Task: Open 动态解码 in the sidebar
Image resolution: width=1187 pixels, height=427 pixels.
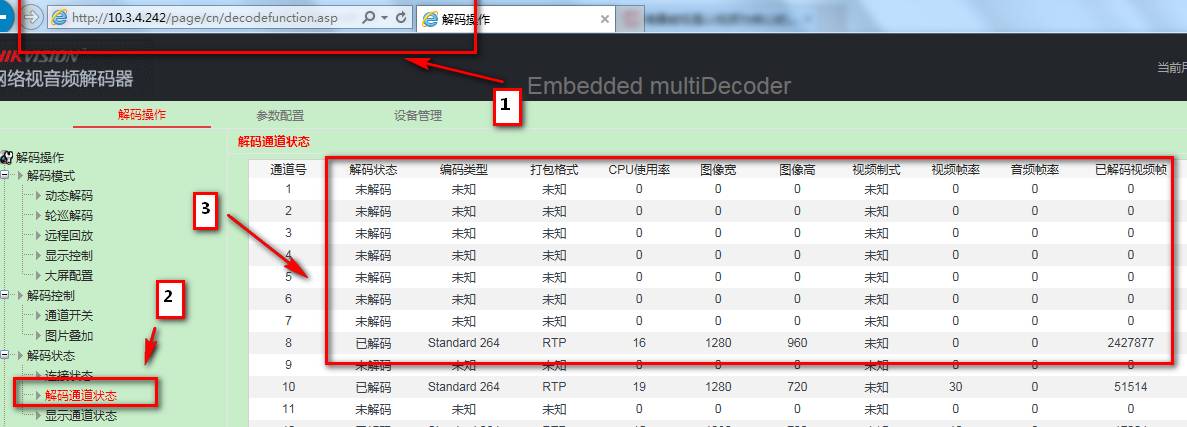Action: click(x=68, y=195)
